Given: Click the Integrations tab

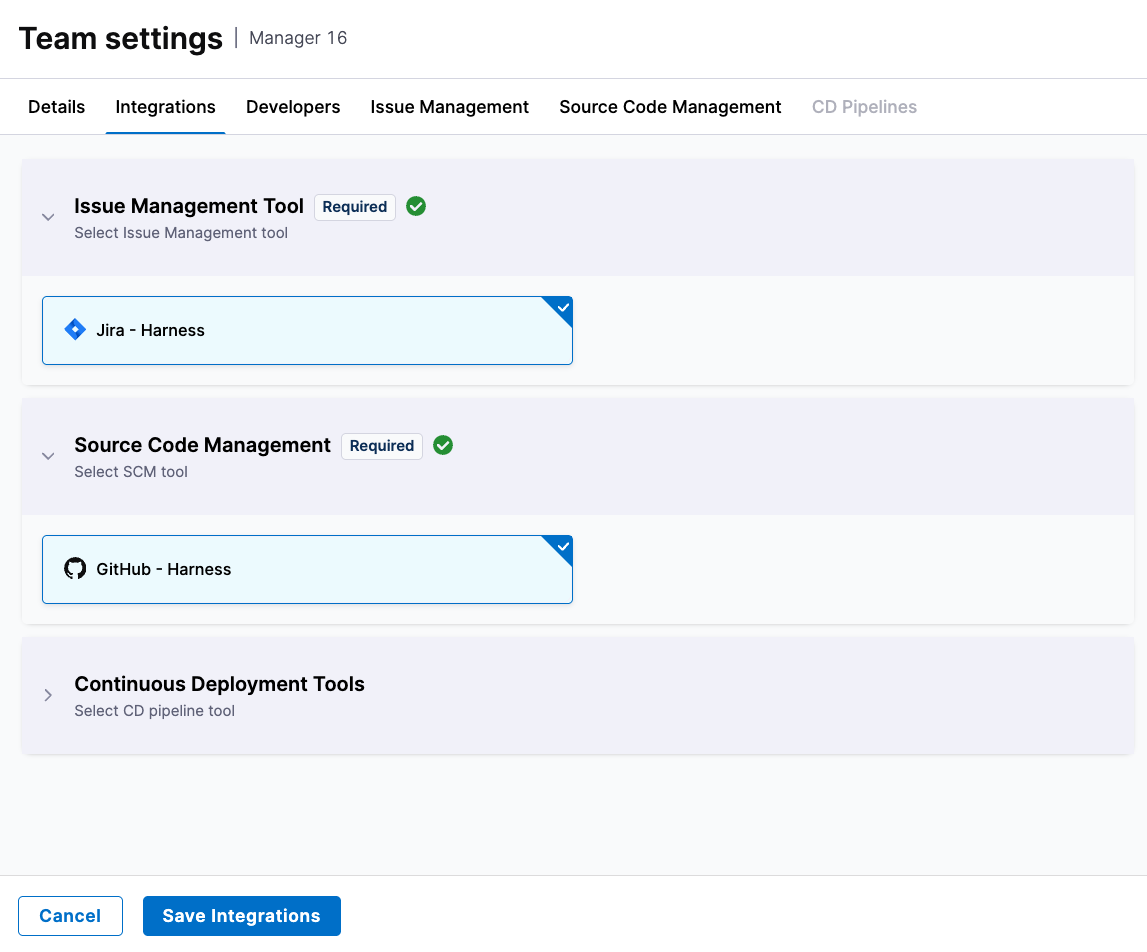Looking at the screenshot, I should coord(166,107).
